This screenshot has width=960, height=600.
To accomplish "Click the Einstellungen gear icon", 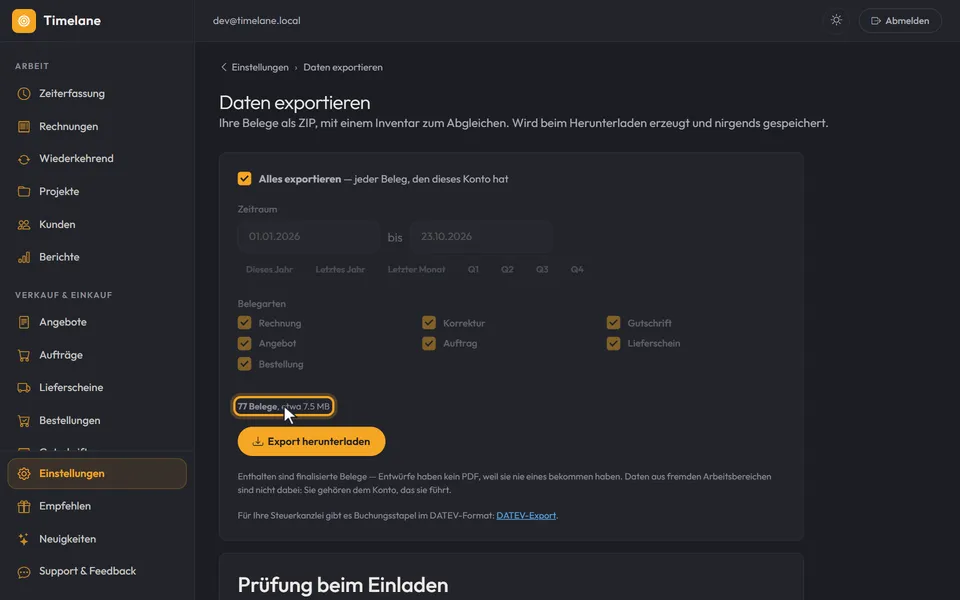I will tap(24, 474).
